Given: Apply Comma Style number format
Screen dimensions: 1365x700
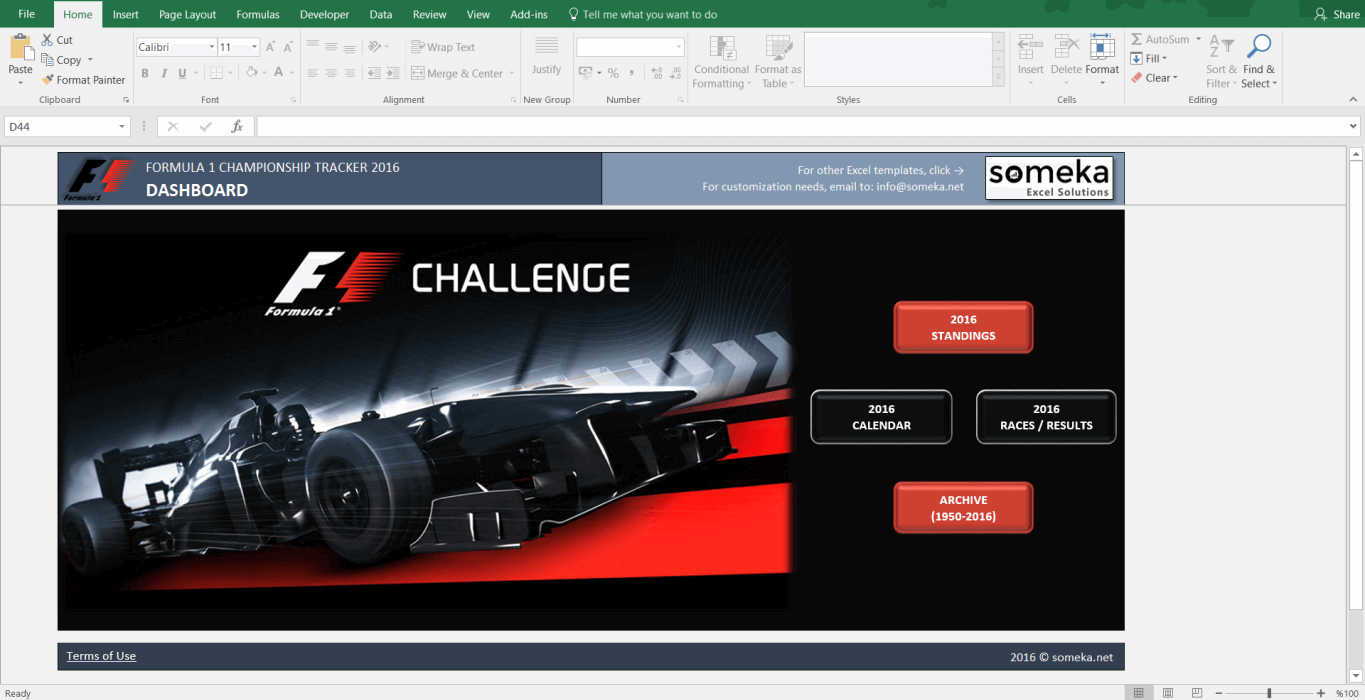Looking at the screenshot, I should point(632,73).
